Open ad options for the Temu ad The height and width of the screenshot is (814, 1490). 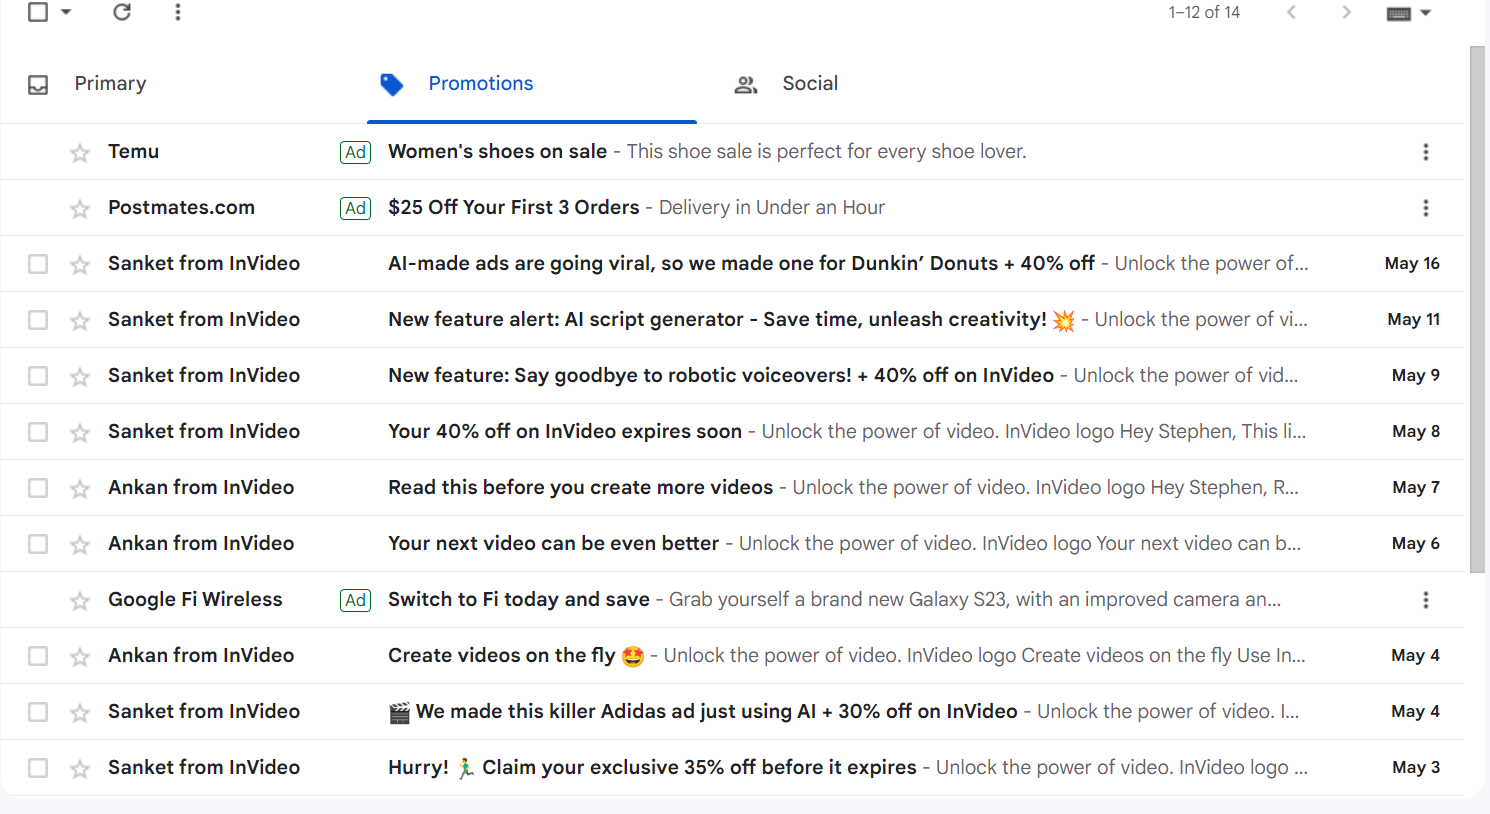(x=1426, y=152)
